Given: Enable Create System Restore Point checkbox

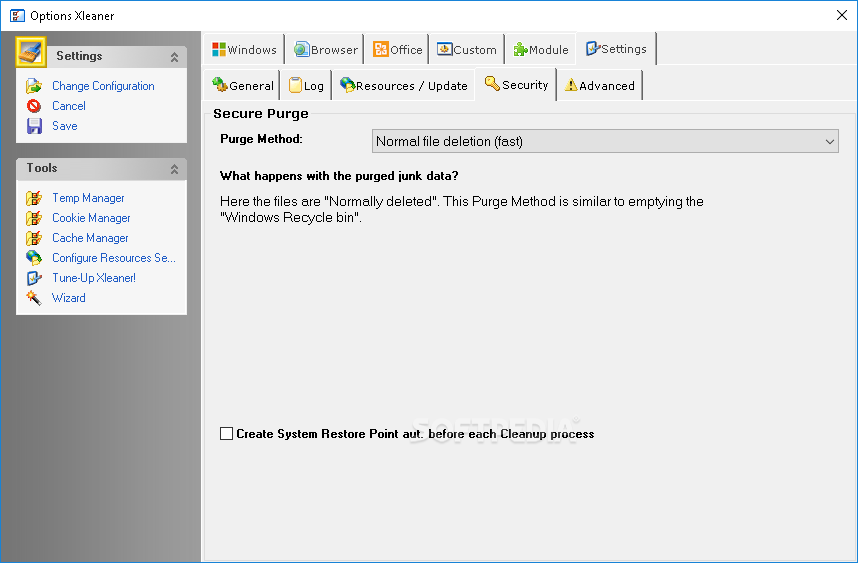Looking at the screenshot, I should pos(227,433).
